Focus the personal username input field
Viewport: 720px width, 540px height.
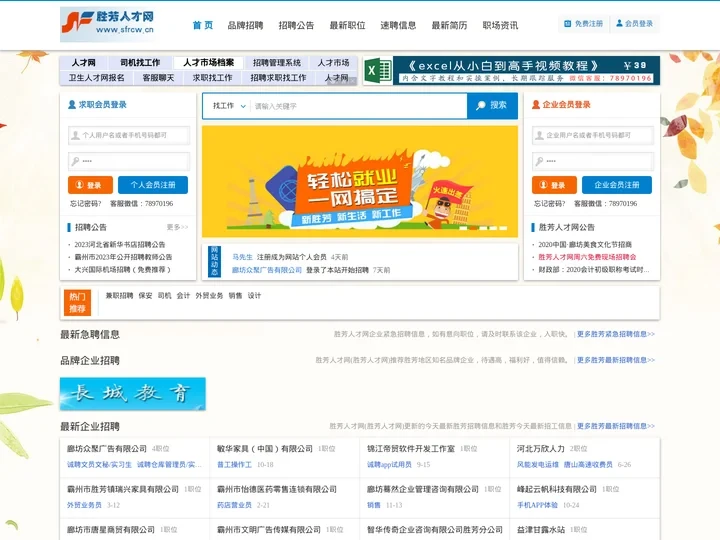(129, 135)
